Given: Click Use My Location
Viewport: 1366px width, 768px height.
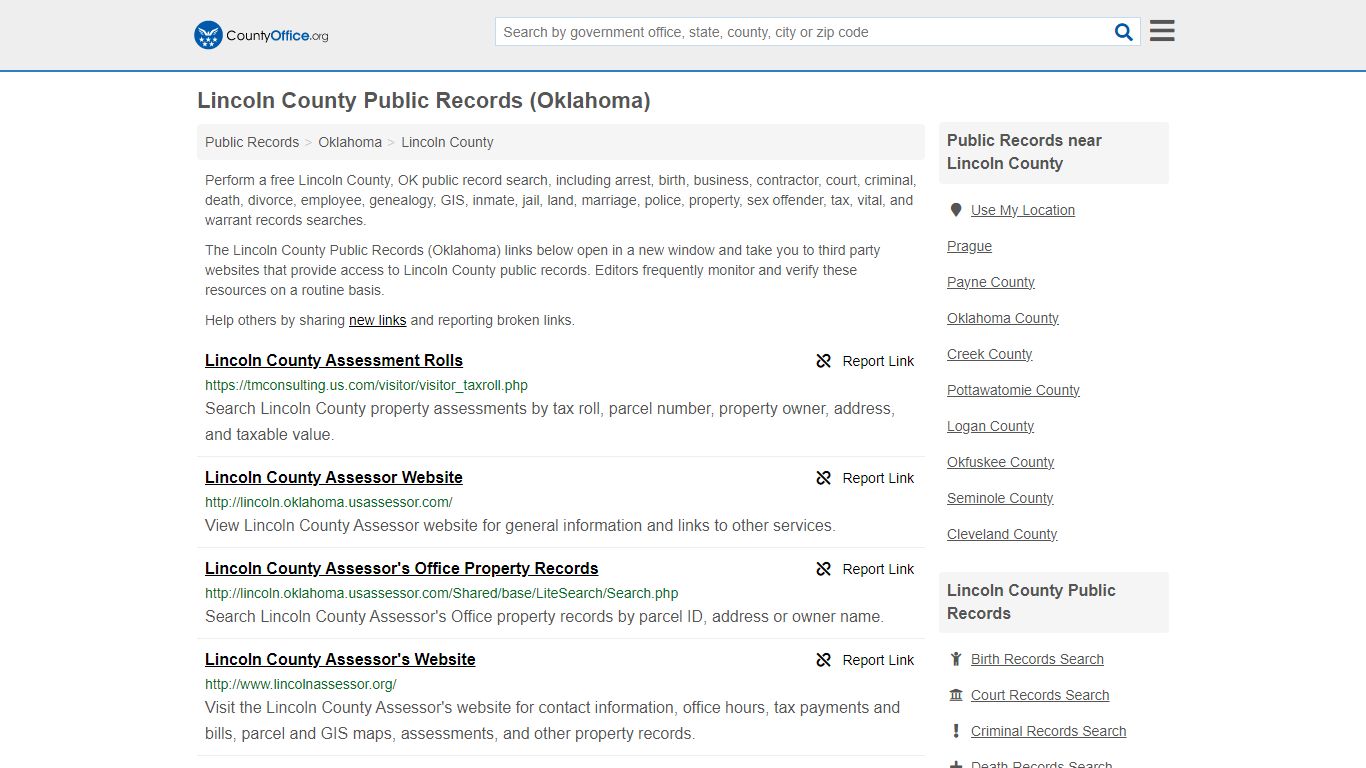Looking at the screenshot, I should [x=1023, y=210].
